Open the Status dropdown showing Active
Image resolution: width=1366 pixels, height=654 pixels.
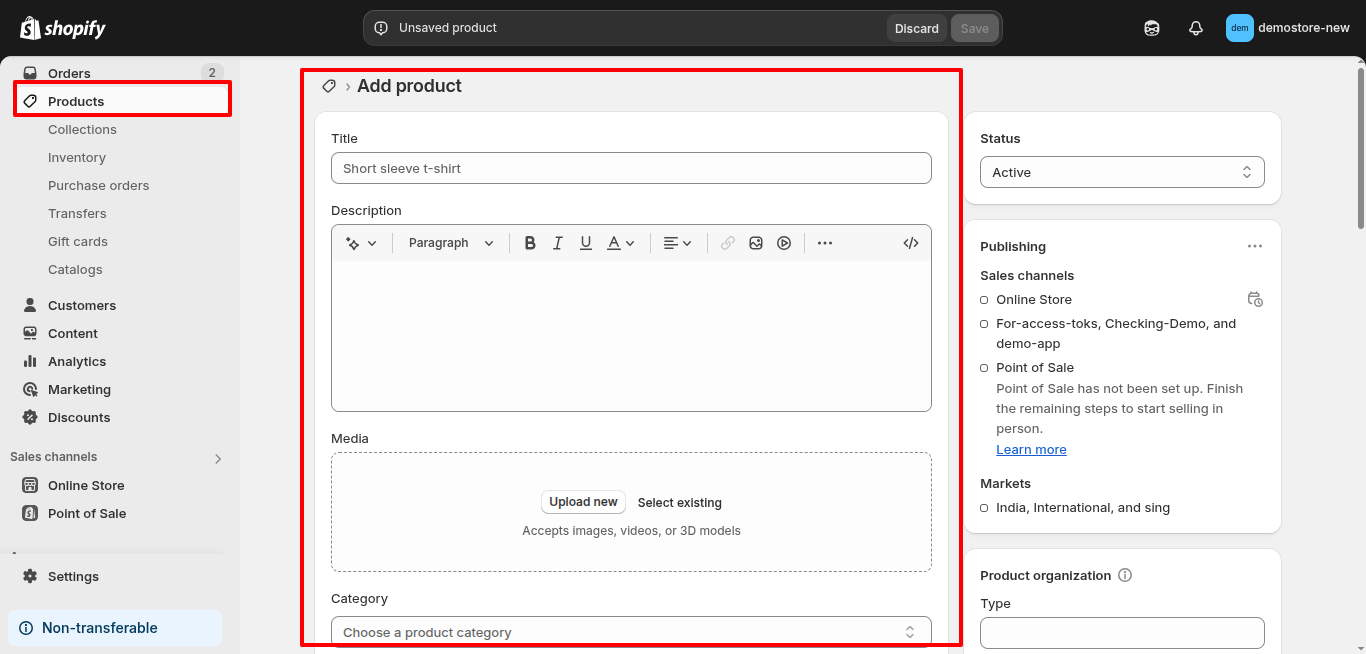coord(1121,172)
